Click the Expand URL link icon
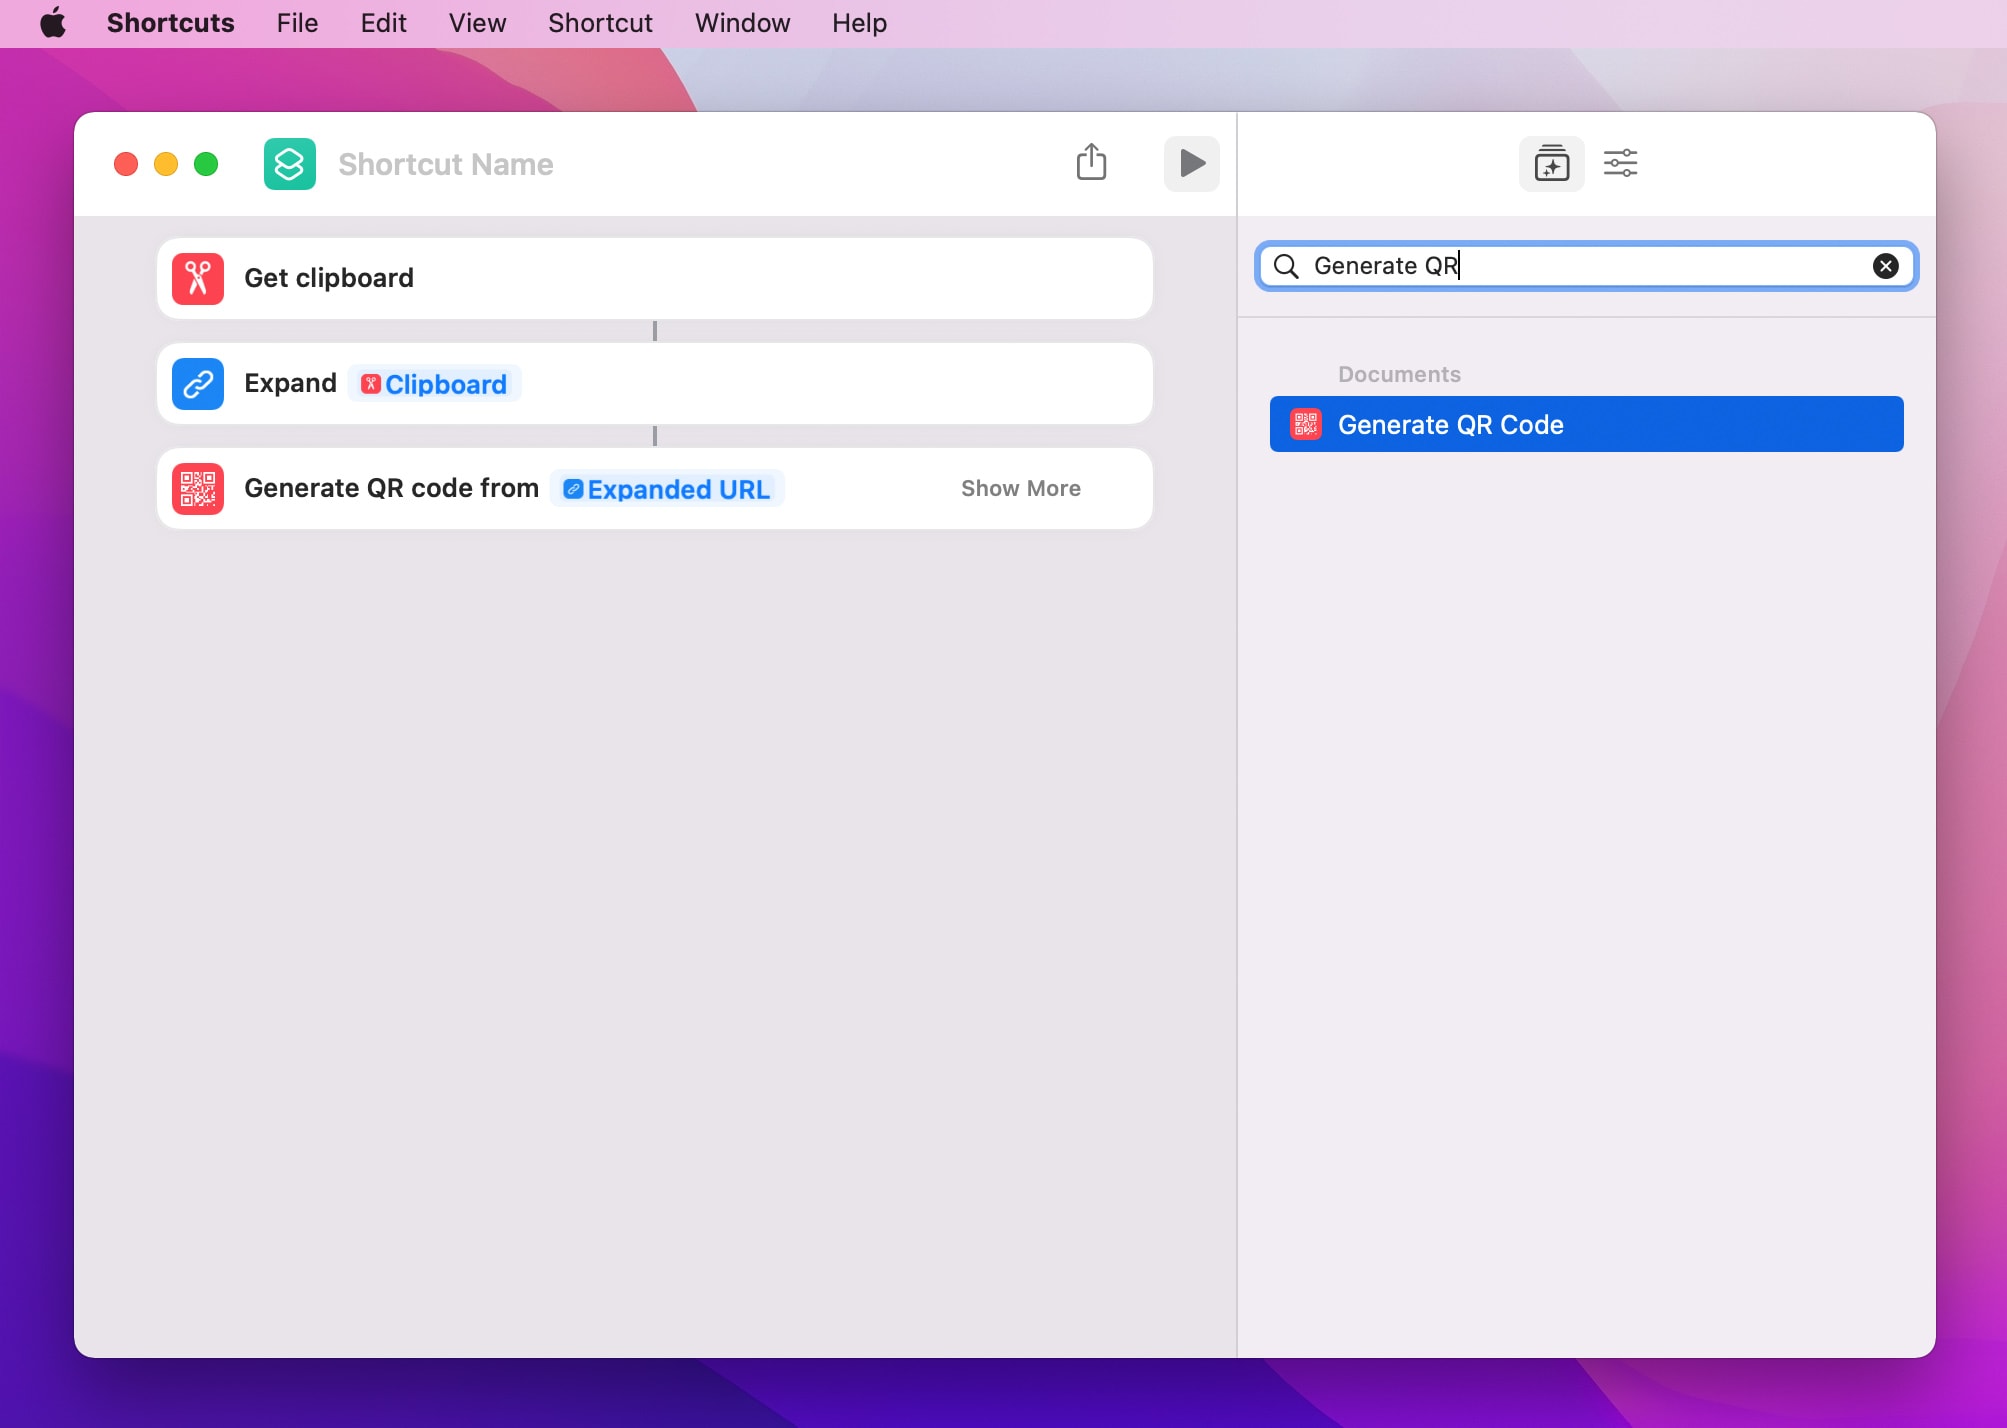 click(x=198, y=384)
